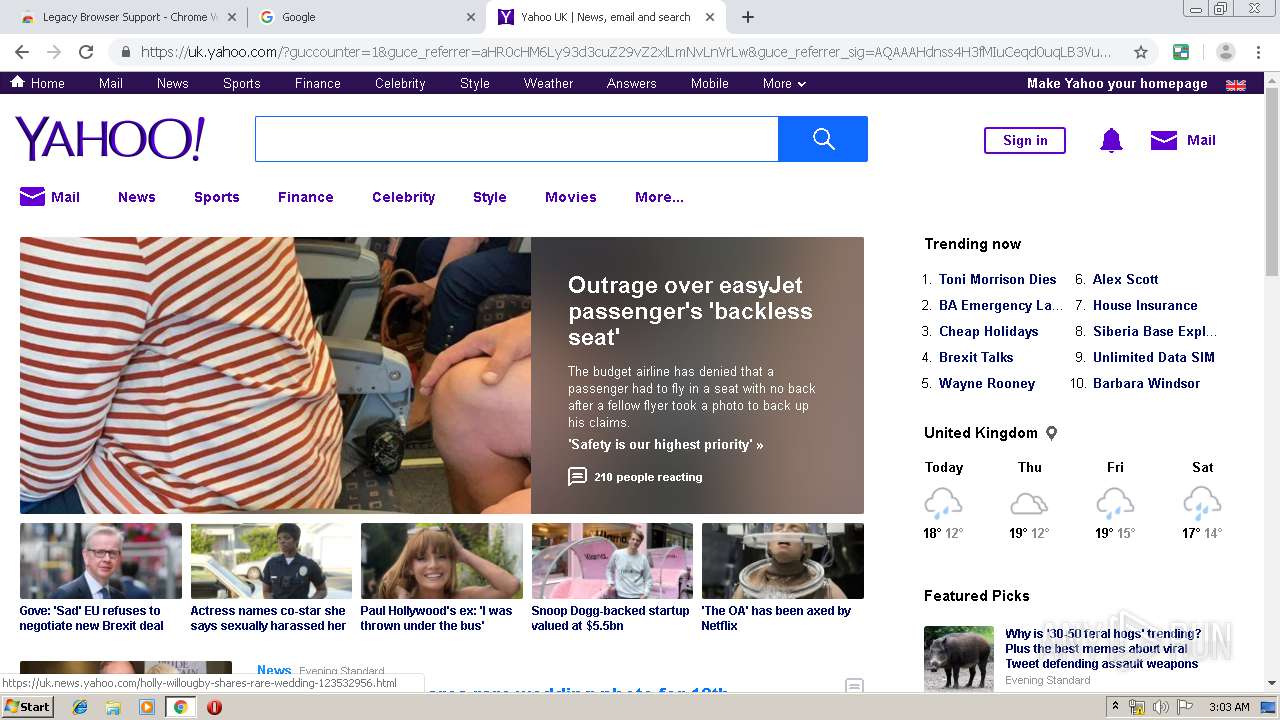Open the Chrome profile avatar icon
This screenshot has height=720, width=1280.
(1226, 52)
